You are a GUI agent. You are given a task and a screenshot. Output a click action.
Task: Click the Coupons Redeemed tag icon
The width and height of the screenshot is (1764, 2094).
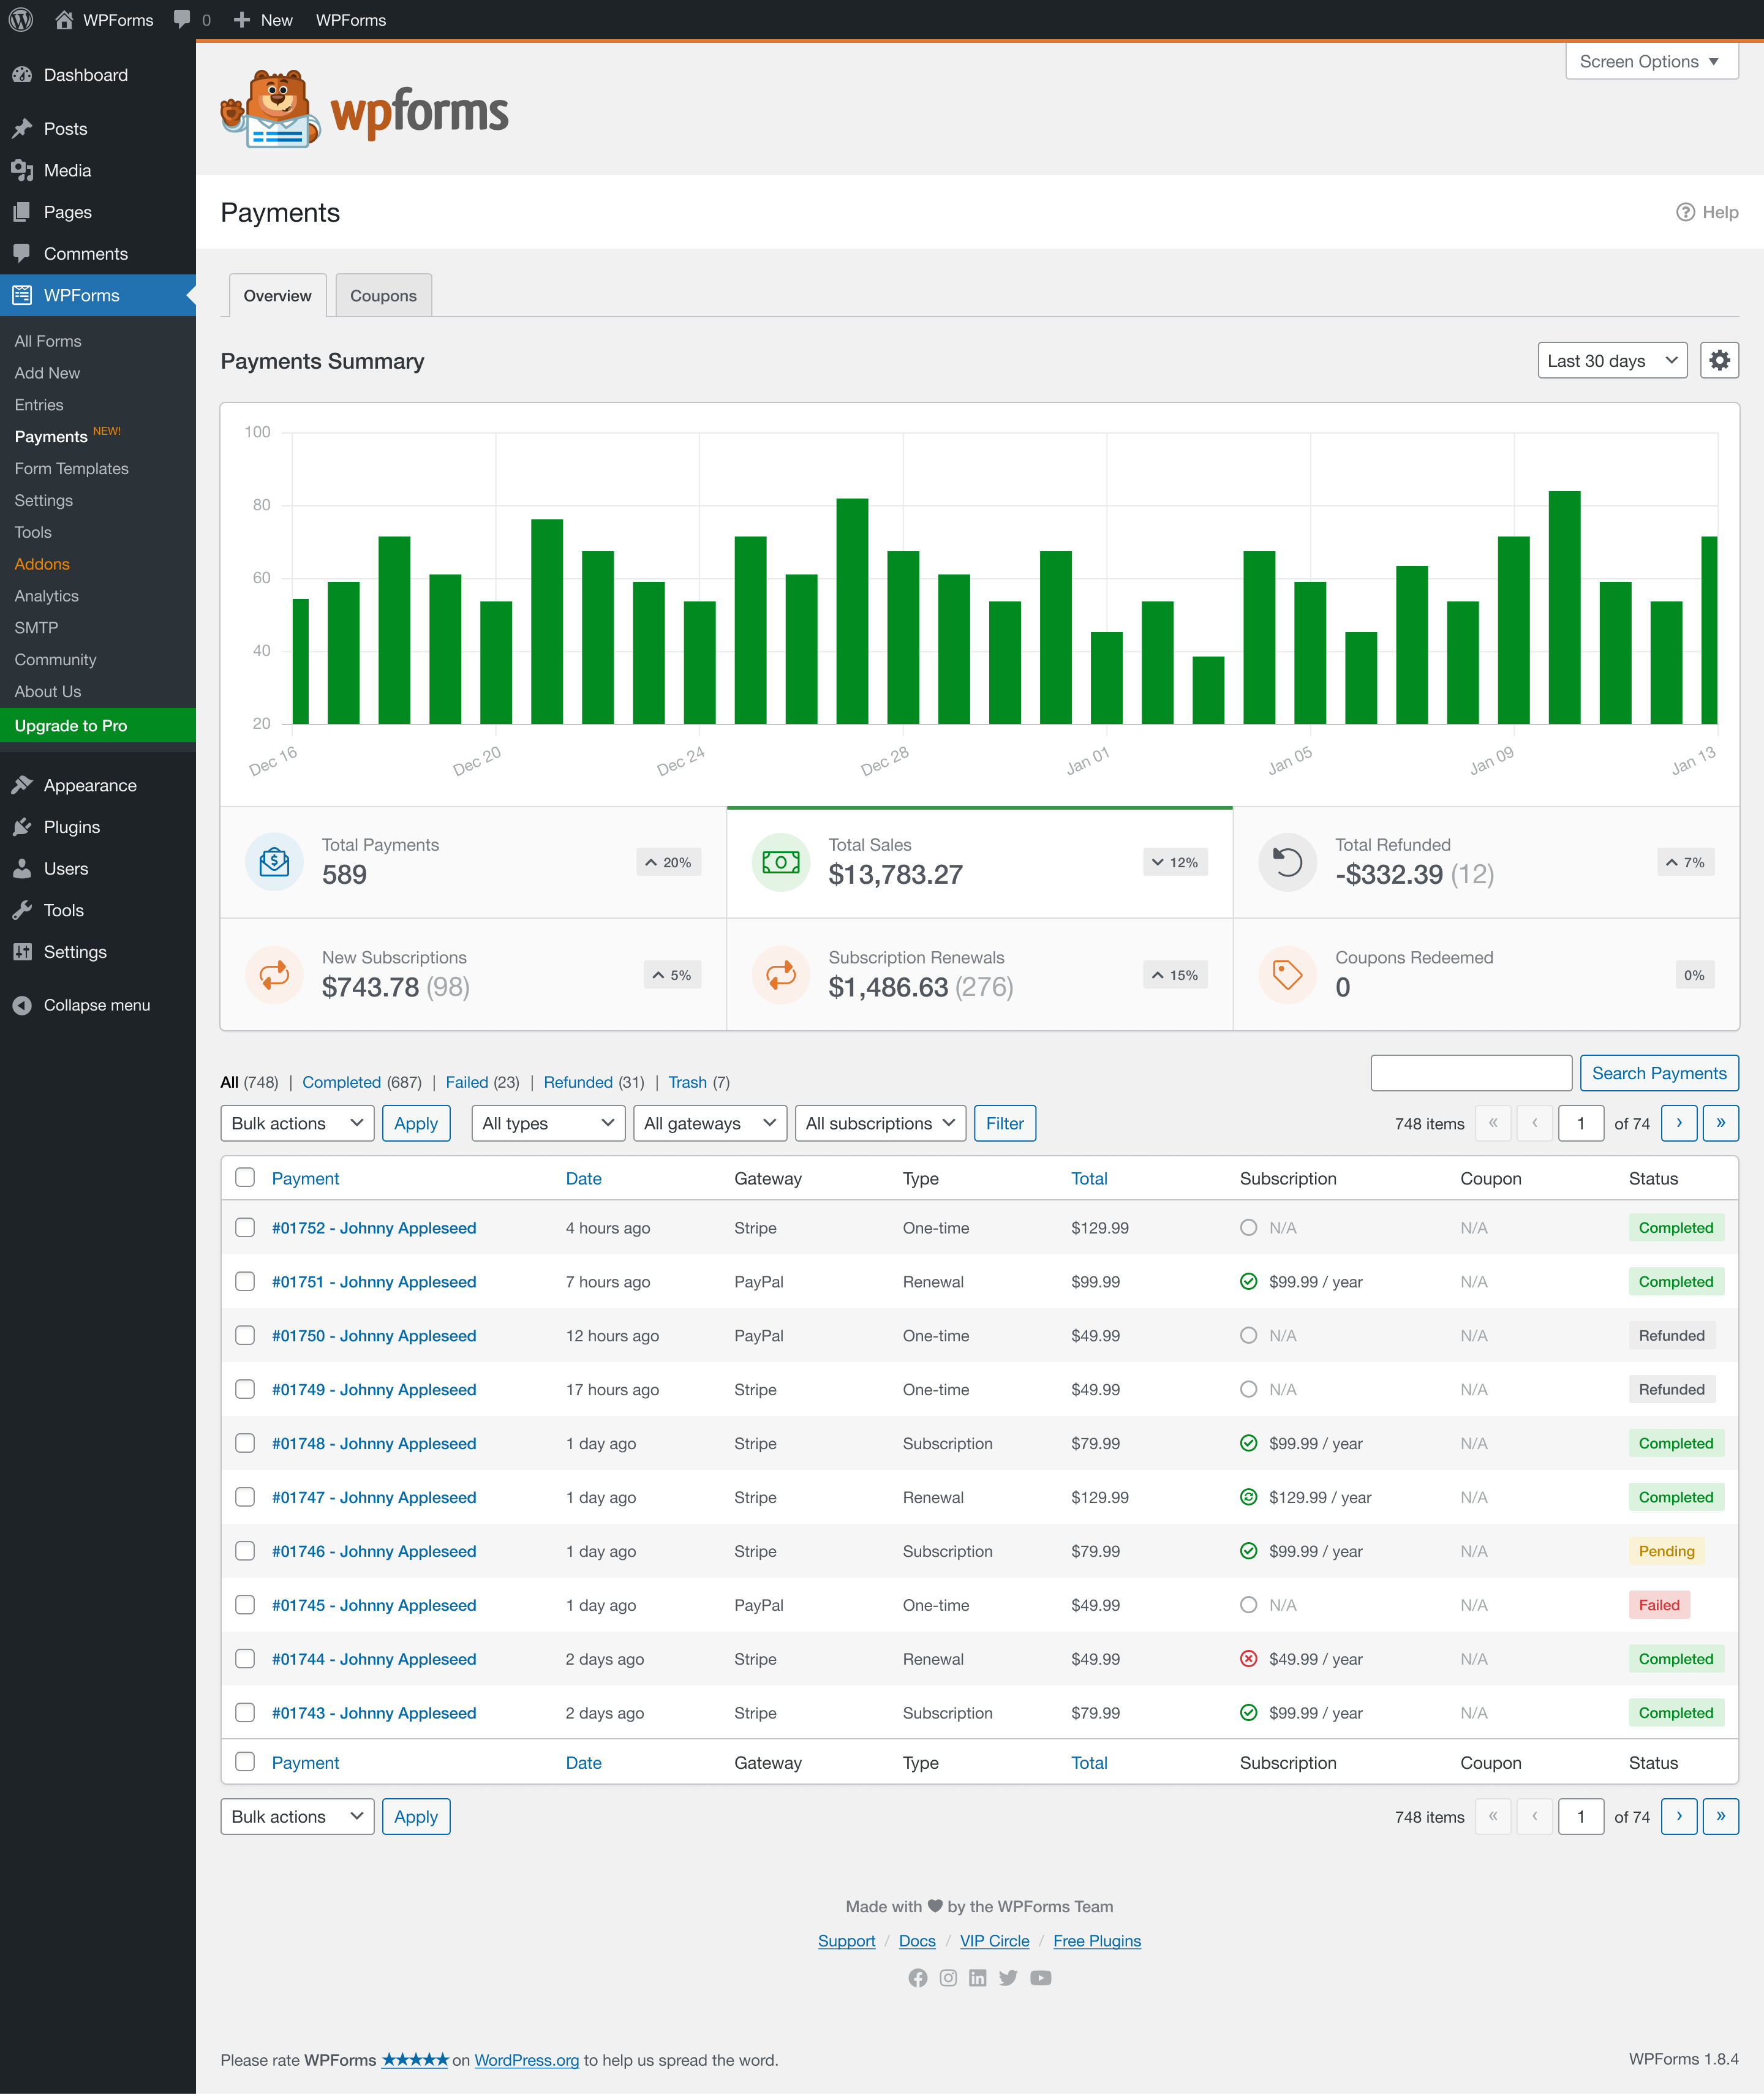[1287, 974]
